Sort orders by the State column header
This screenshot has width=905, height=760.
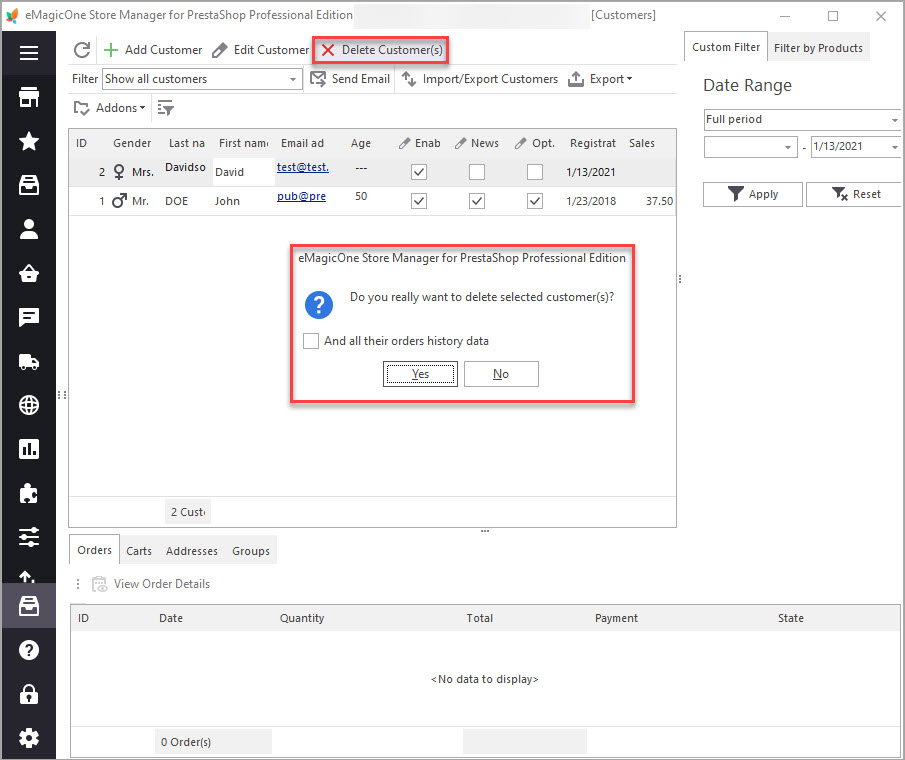pyautogui.click(x=791, y=618)
